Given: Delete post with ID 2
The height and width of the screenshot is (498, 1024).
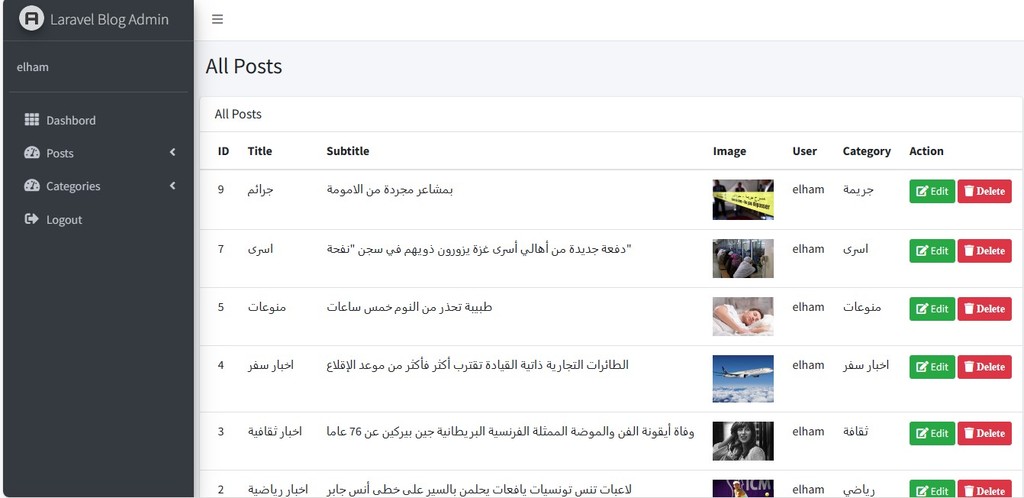Looking at the screenshot, I should [x=984, y=489].
